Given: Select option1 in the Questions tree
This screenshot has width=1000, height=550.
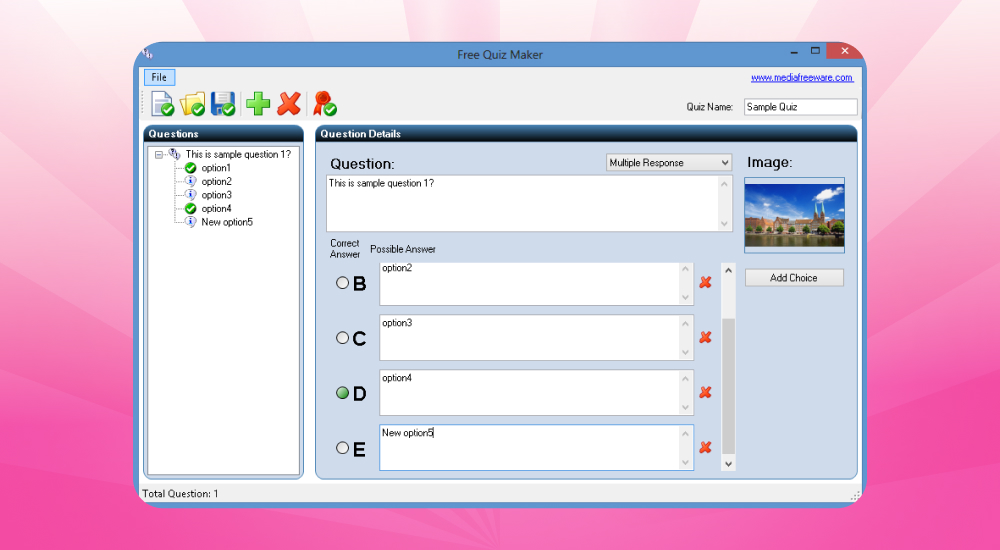Looking at the screenshot, I should (x=216, y=168).
